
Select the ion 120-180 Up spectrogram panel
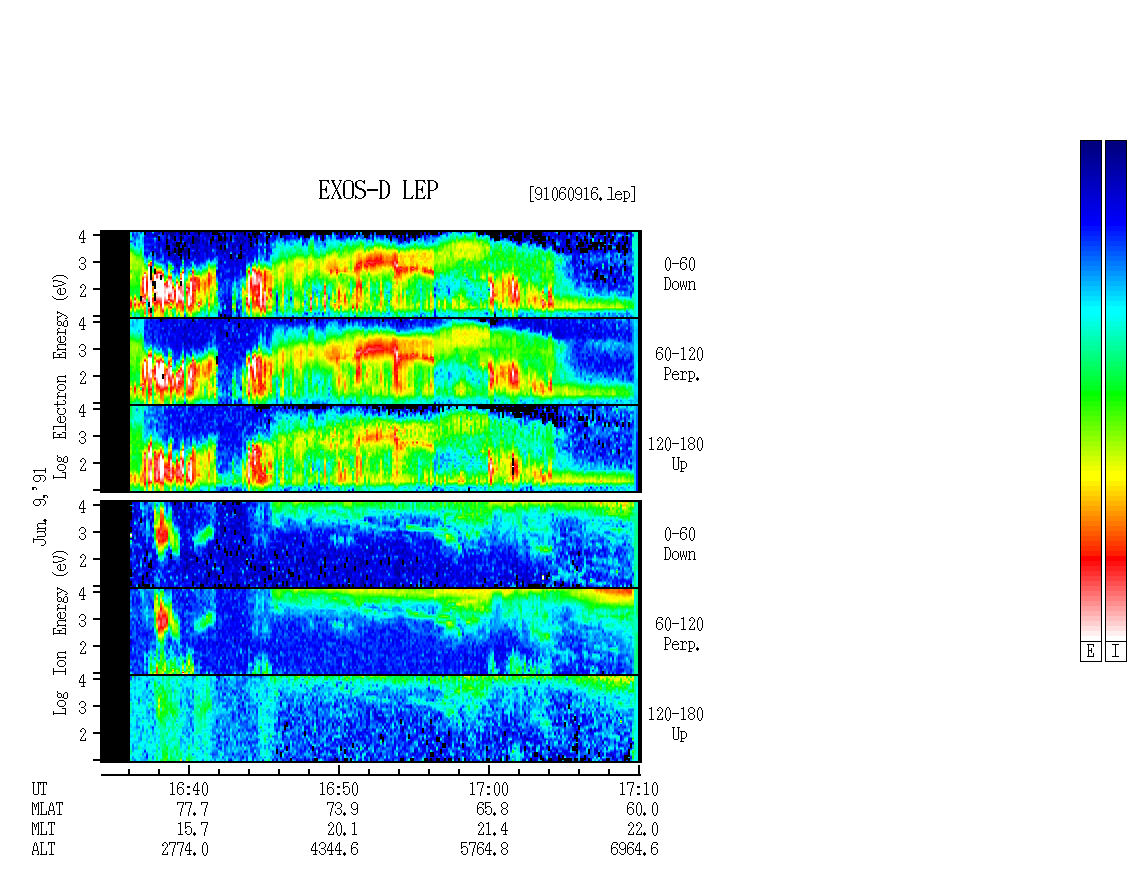[x=370, y=719]
